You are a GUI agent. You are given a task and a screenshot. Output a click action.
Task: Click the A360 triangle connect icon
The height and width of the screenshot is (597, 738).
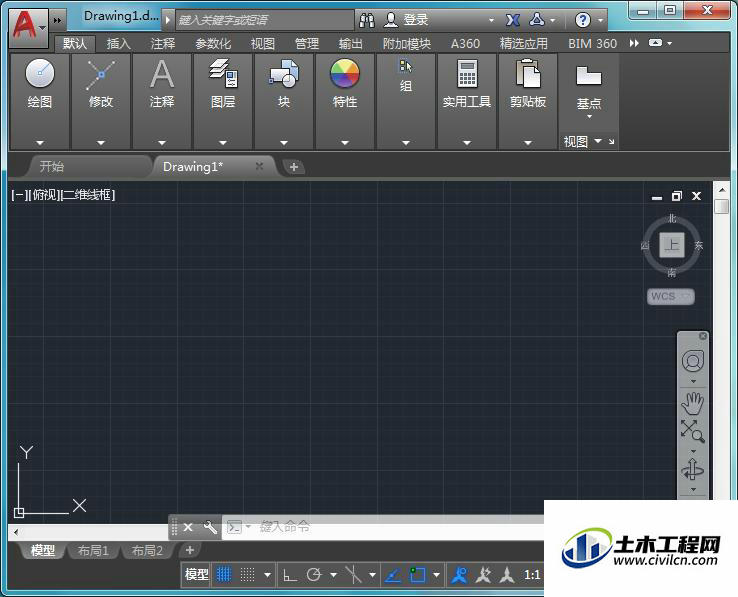pyautogui.click(x=537, y=20)
